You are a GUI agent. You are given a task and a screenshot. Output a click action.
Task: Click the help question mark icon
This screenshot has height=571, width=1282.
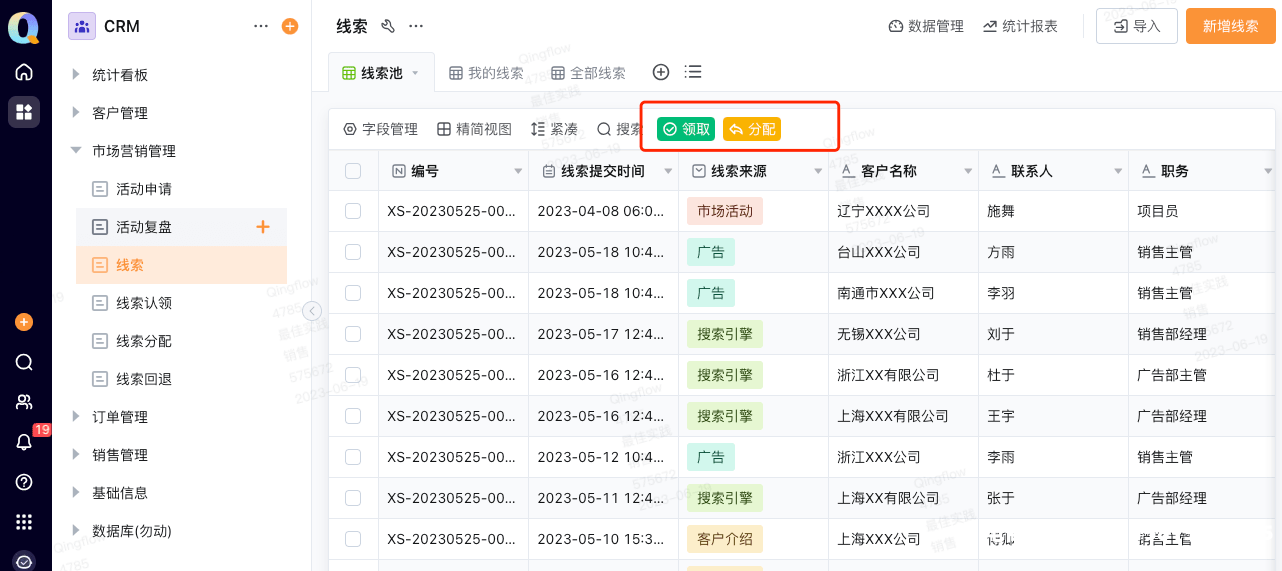(24, 482)
